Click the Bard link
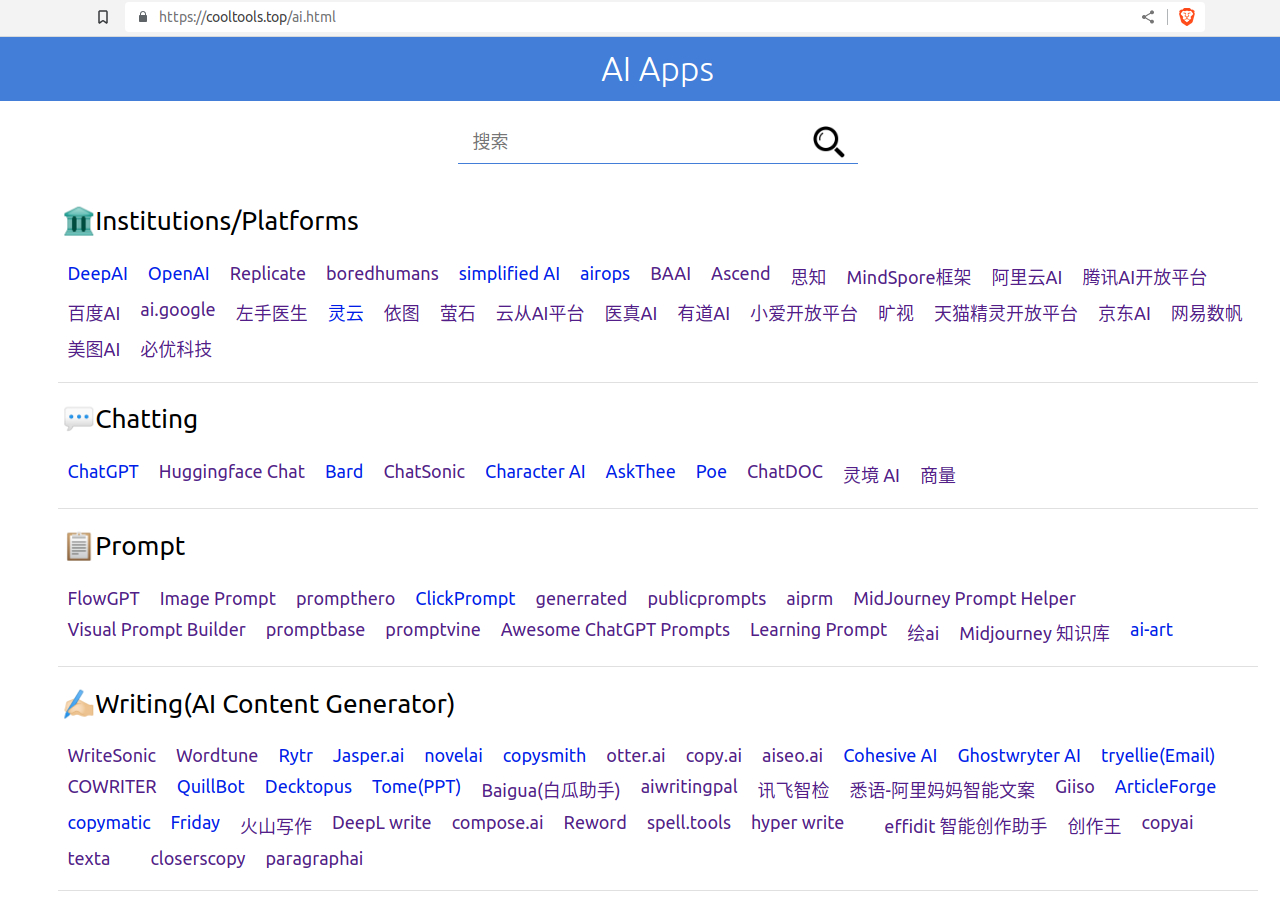Screen dimensions: 1280x905 pyautogui.click(x=344, y=472)
